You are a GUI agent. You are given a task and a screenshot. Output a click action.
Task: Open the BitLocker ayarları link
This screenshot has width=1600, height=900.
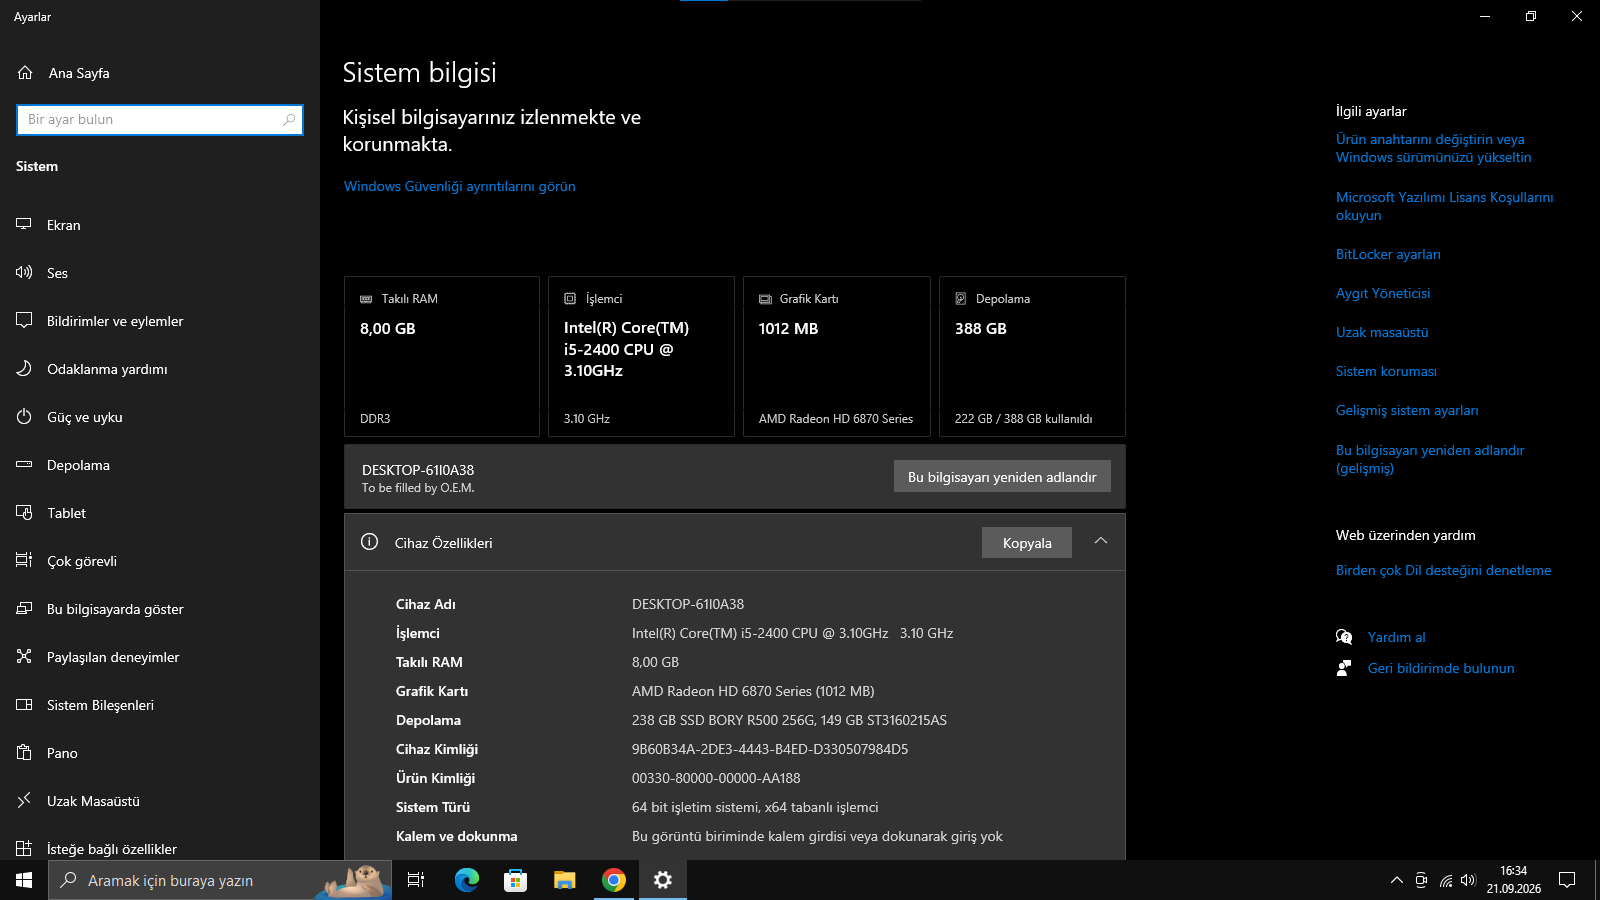click(x=1388, y=254)
